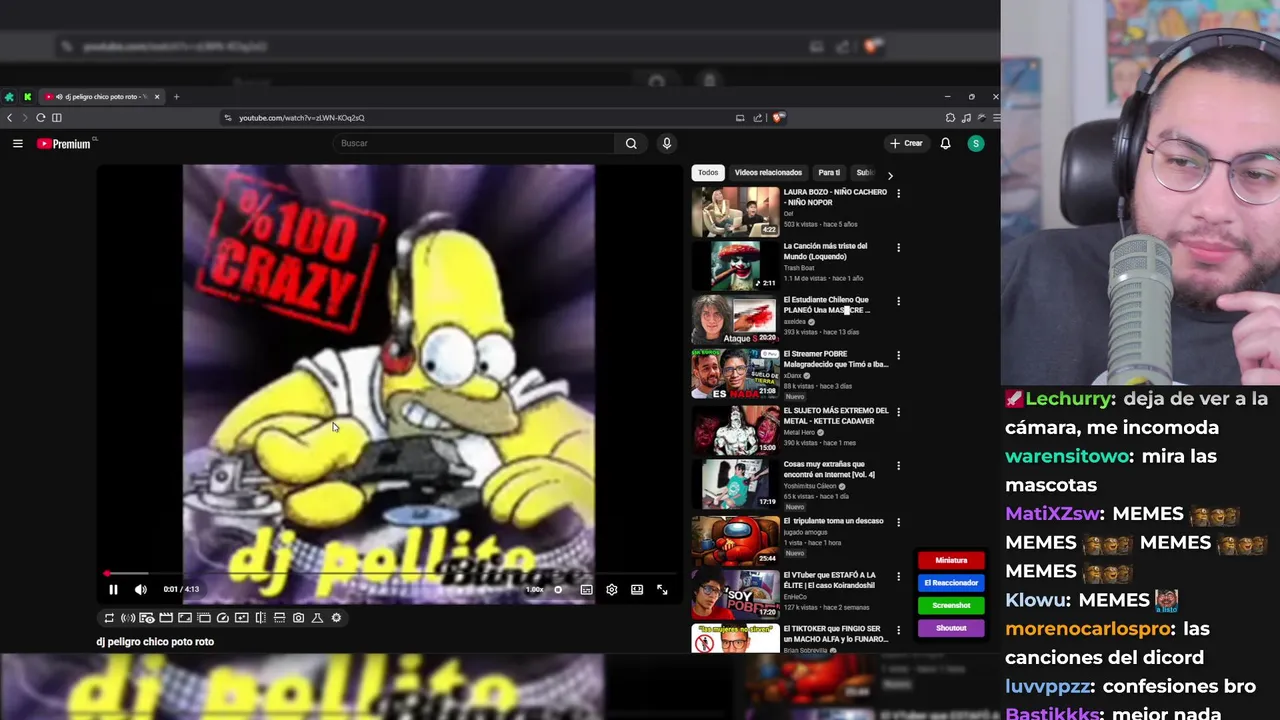This screenshot has height=720, width=1280.
Task: Click the blue El Reaccionador button
Action: coord(951,583)
